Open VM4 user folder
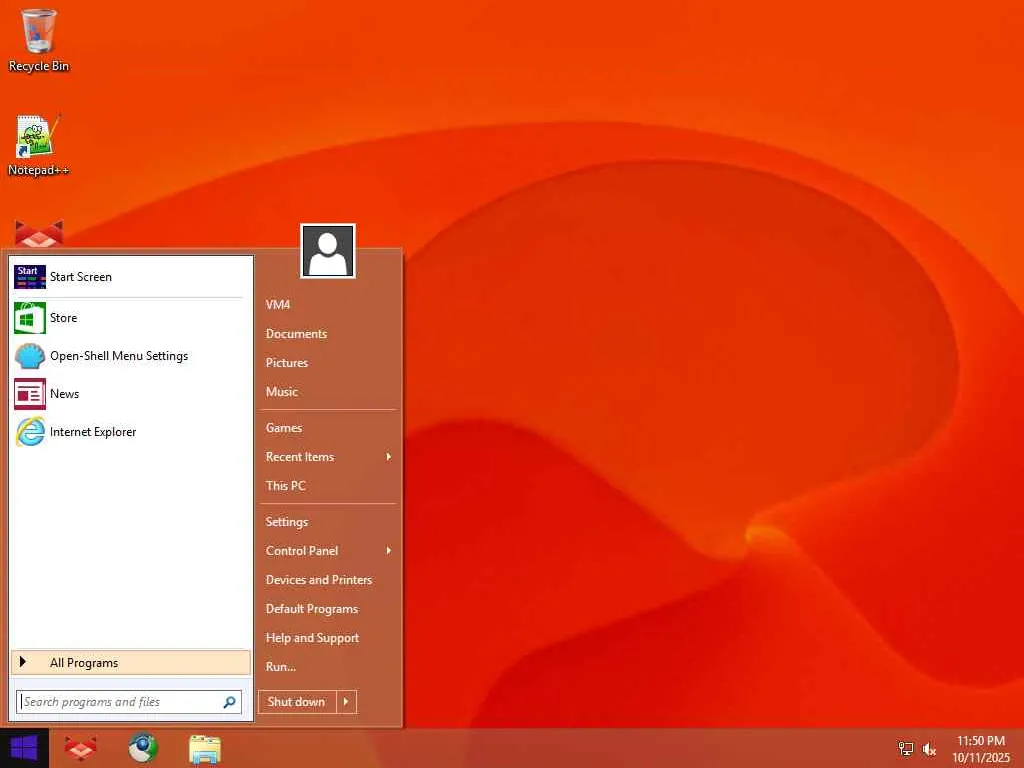Viewport: 1024px width, 768px height. coord(278,304)
